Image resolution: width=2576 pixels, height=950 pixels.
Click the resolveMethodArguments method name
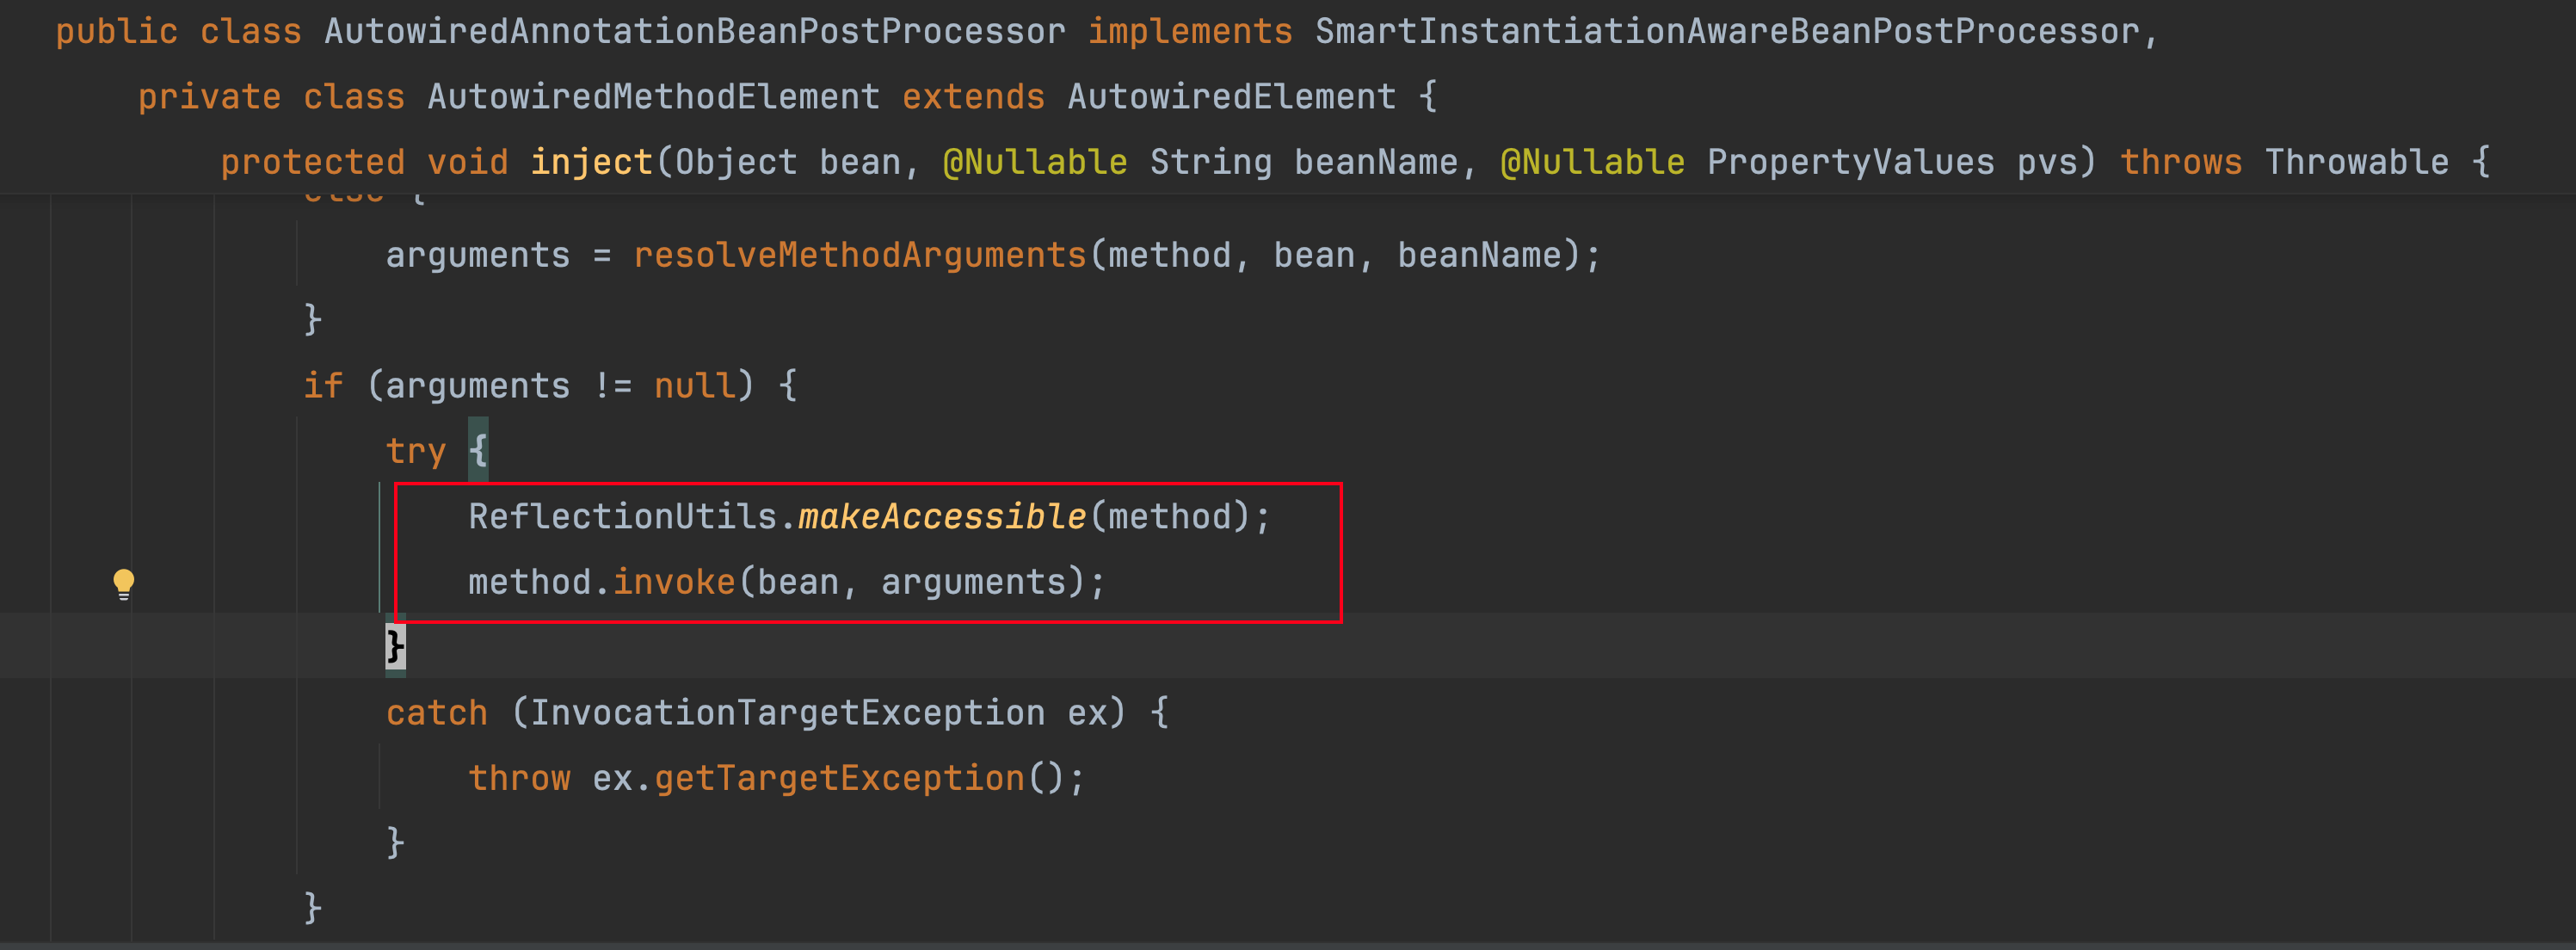tap(860, 255)
